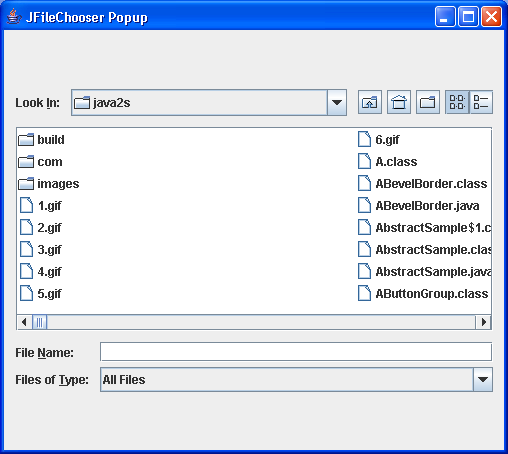508x454 pixels.
Task: Create a new folder with toolbar icon
Action: [x=428, y=102]
